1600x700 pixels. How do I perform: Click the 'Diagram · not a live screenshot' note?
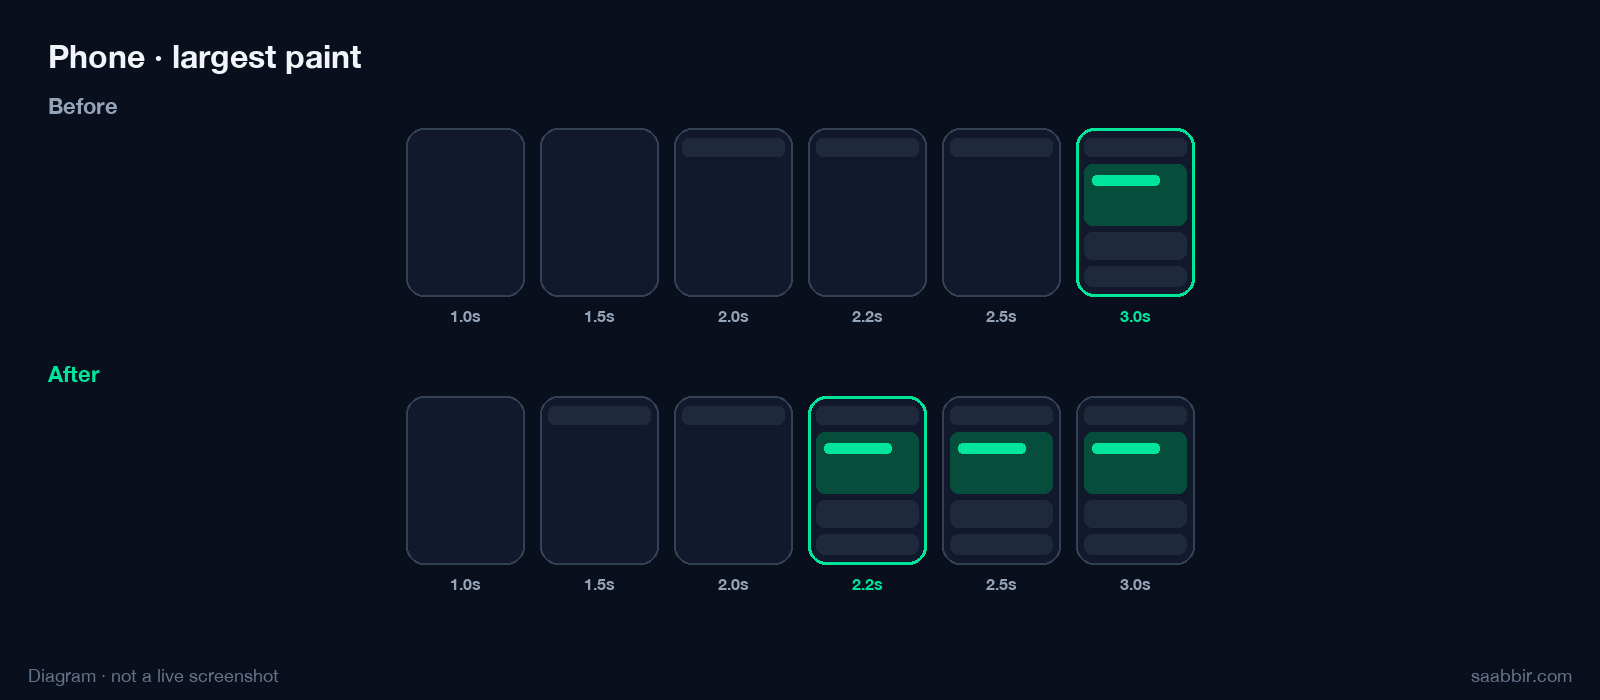(x=153, y=676)
